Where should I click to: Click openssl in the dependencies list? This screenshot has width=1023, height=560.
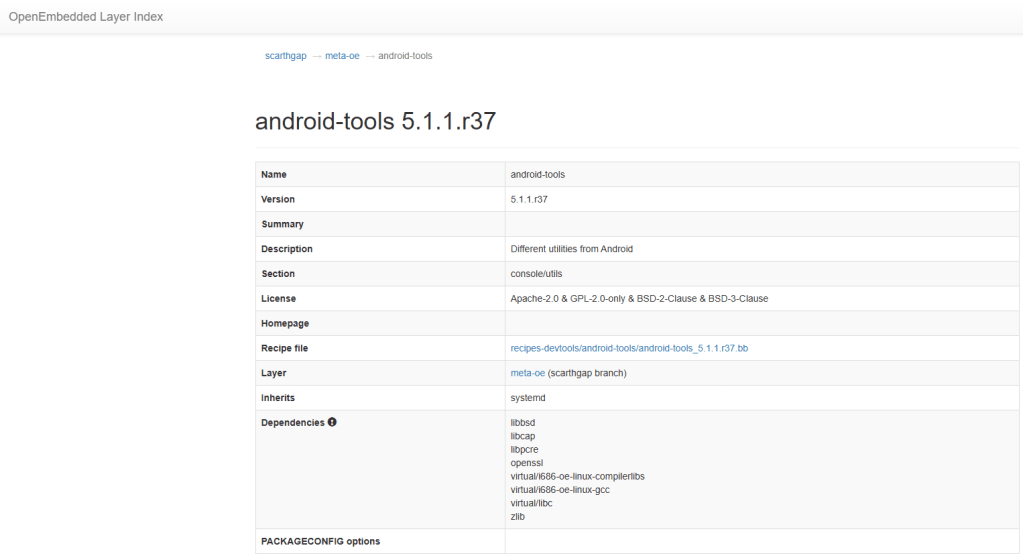point(527,463)
